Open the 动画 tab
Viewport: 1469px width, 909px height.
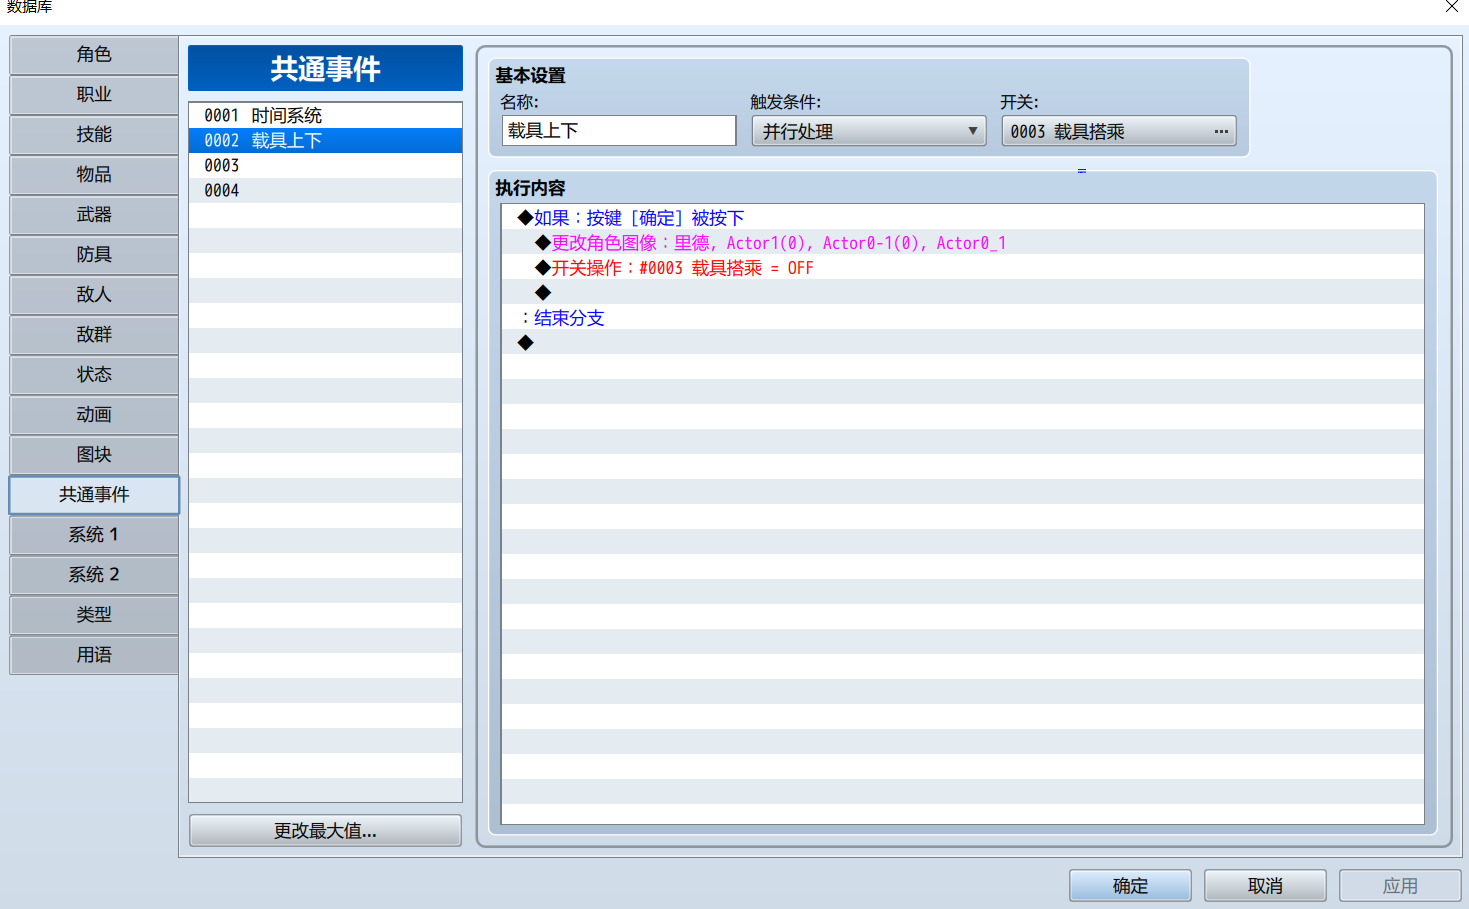pyautogui.click(x=94, y=415)
